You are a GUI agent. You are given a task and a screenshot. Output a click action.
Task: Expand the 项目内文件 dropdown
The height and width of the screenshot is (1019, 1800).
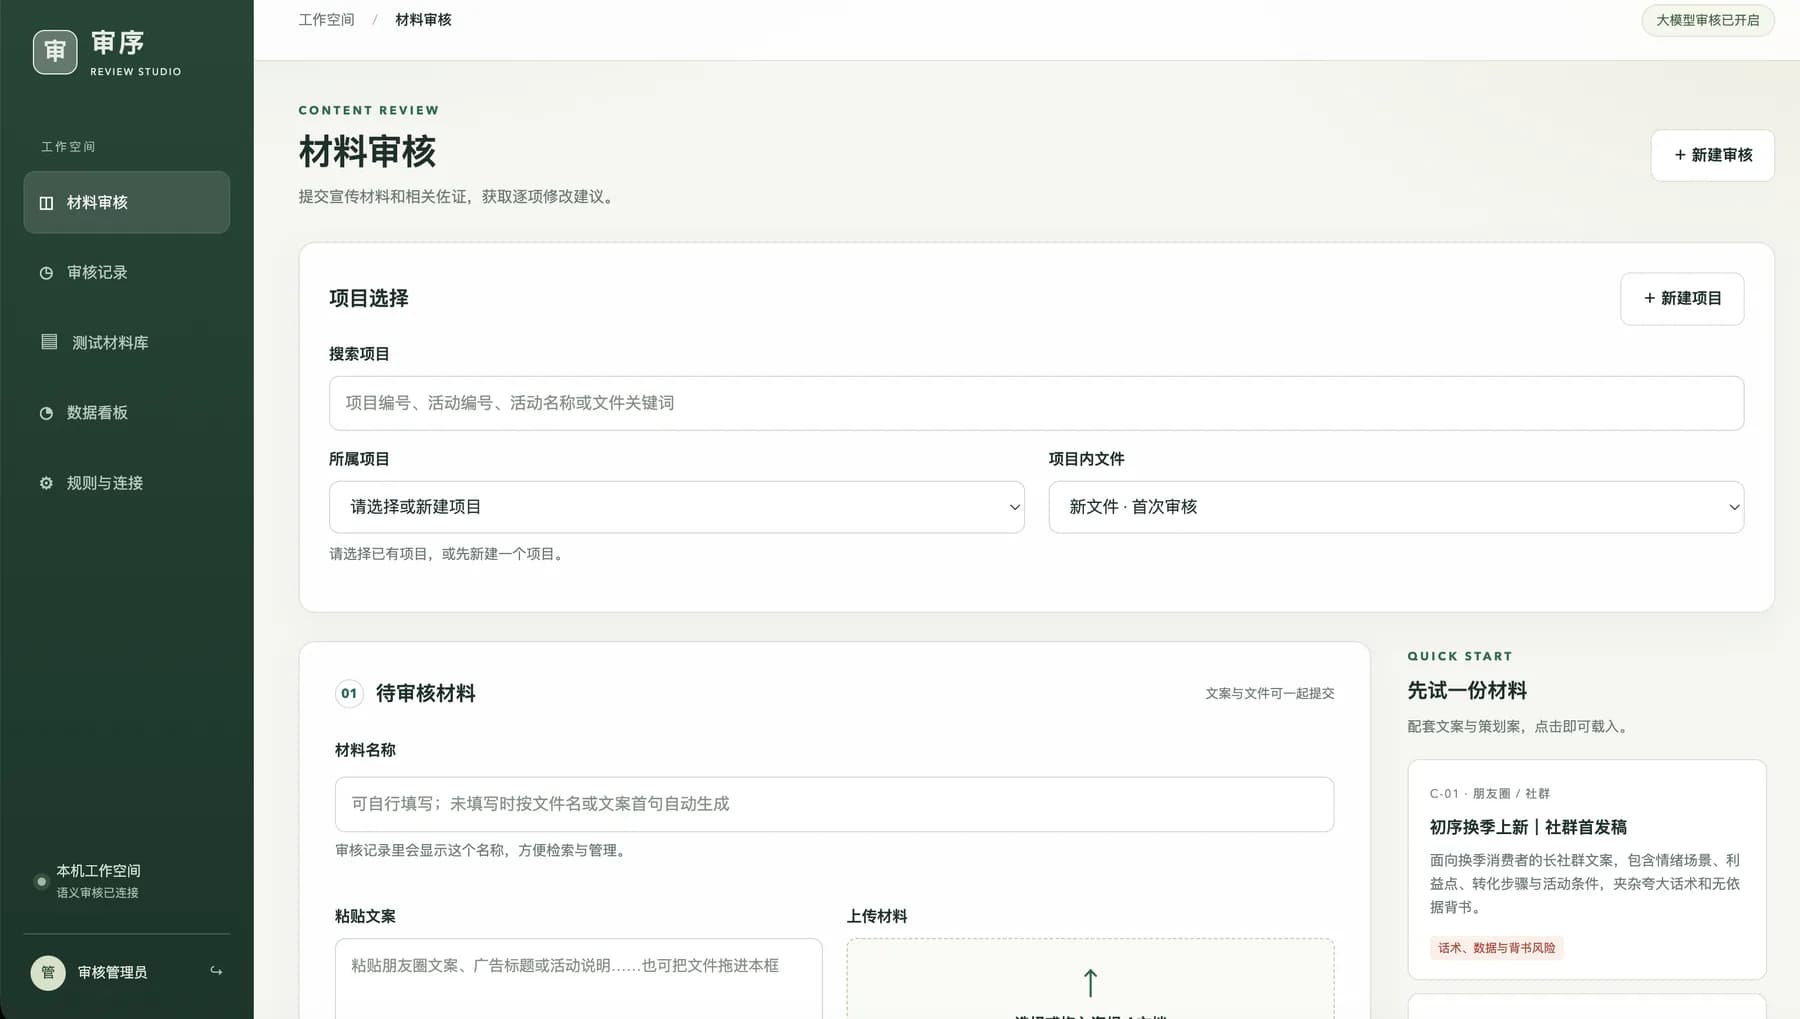1396,507
